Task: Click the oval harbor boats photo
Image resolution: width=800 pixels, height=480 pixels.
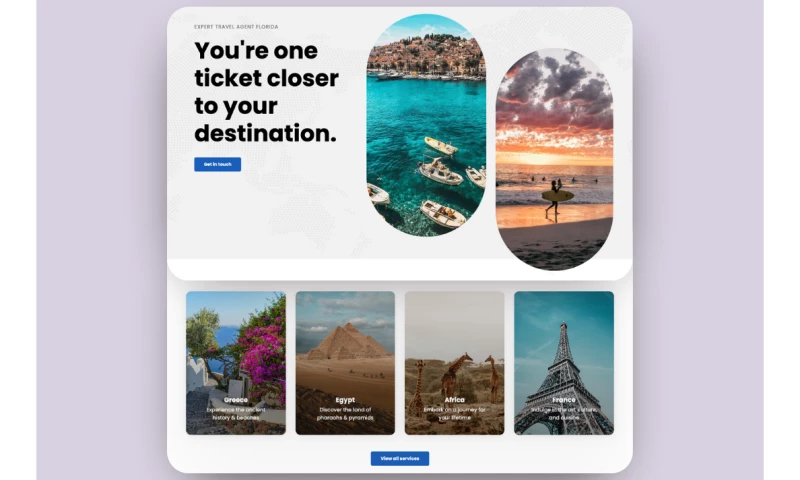Action: point(426,125)
